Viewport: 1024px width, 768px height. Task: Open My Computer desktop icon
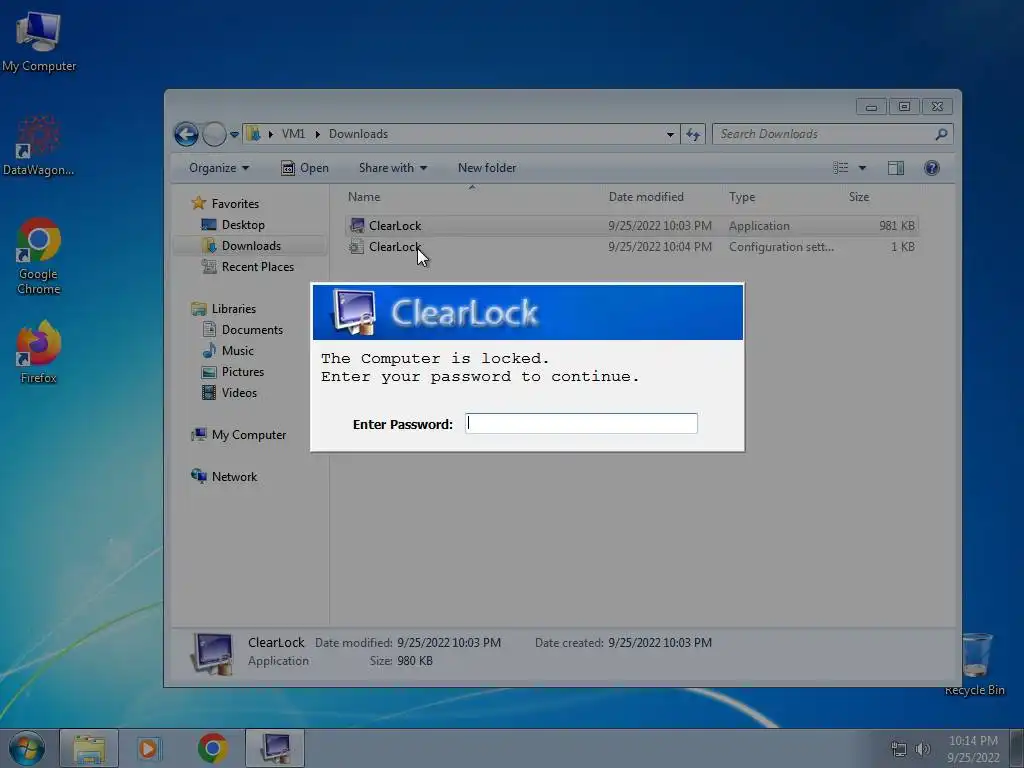39,42
